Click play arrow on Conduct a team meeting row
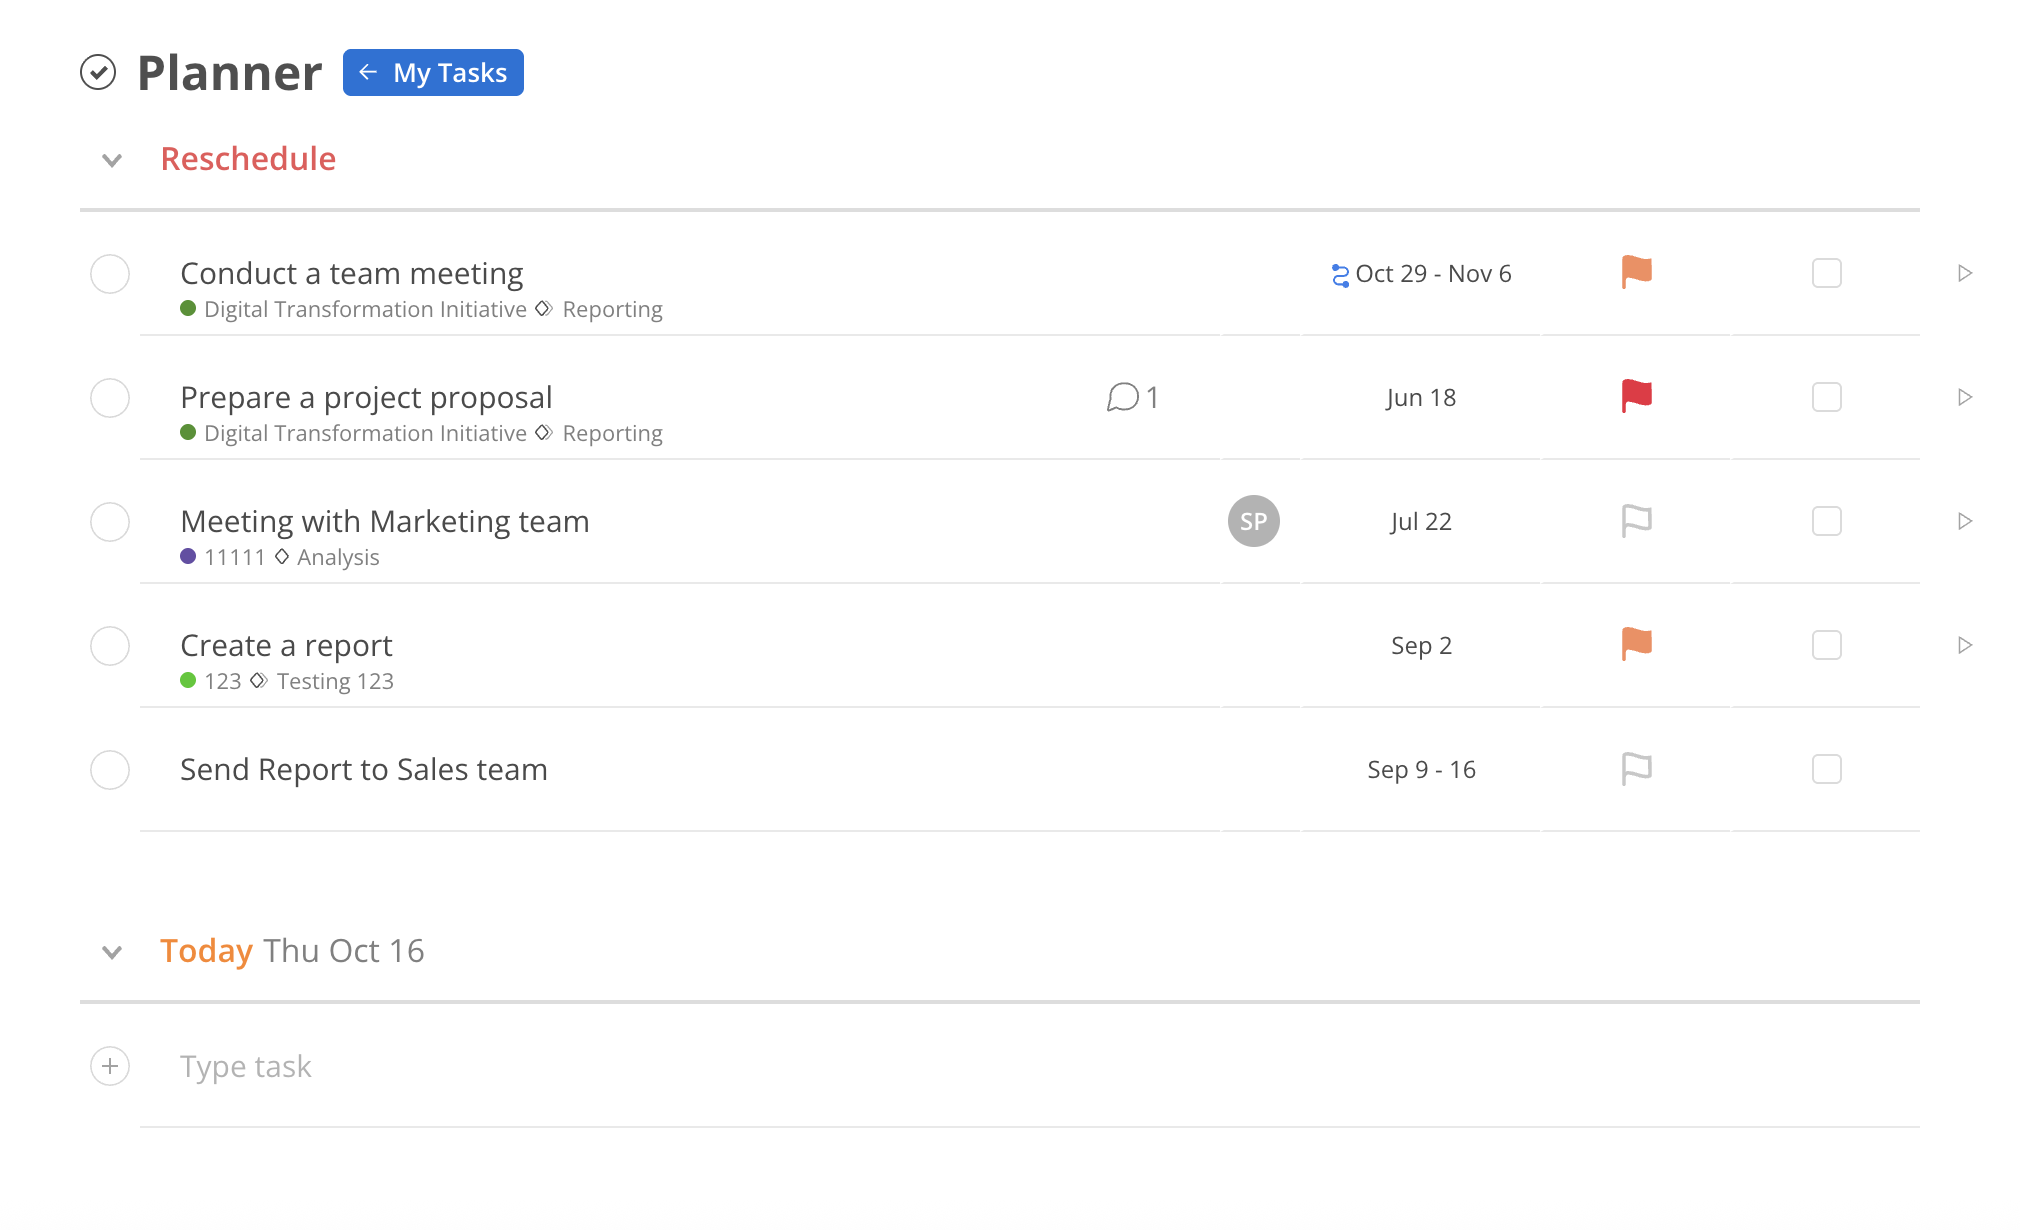The width and height of the screenshot is (2020, 1230). tap(1964, 273)
